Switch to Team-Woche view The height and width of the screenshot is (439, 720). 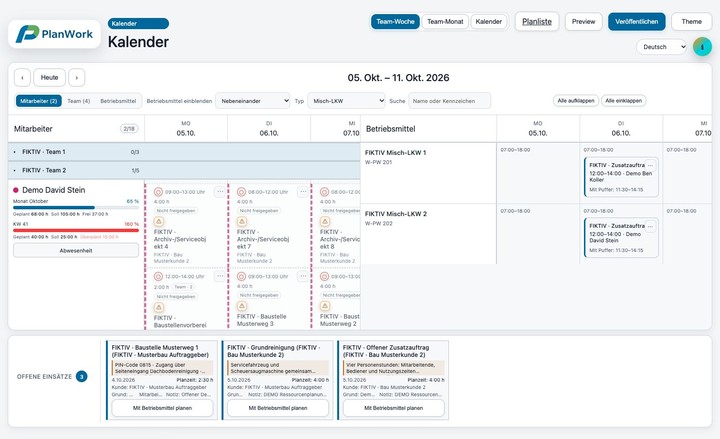point(395,22)
